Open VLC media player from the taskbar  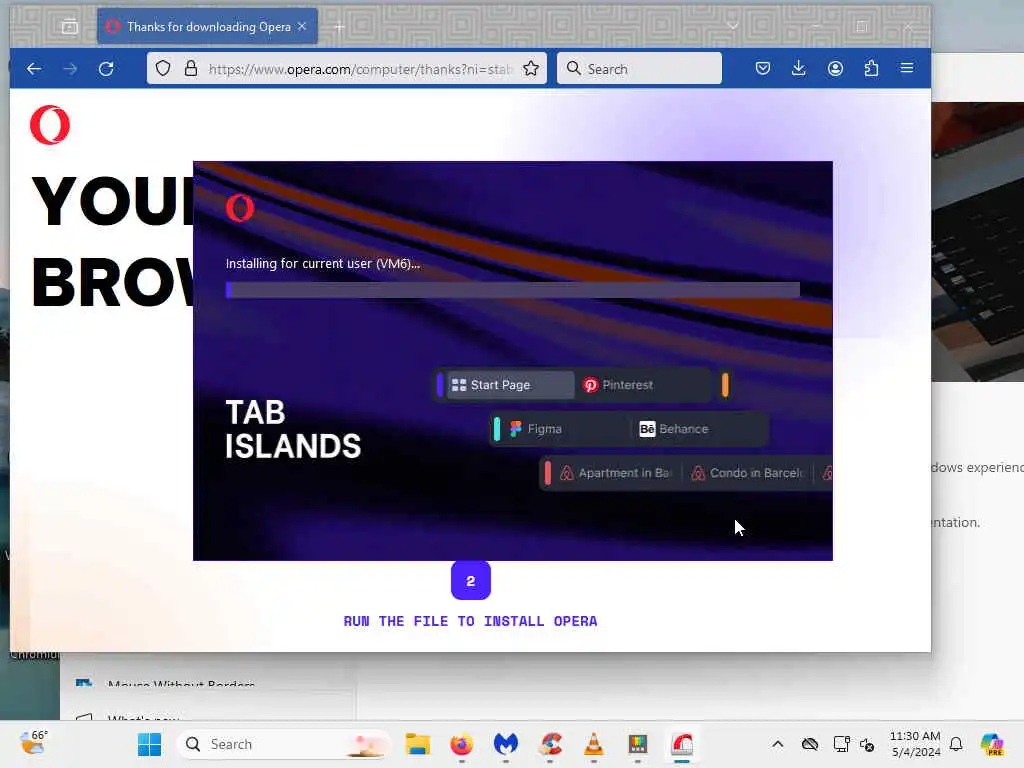coord(594,744)
